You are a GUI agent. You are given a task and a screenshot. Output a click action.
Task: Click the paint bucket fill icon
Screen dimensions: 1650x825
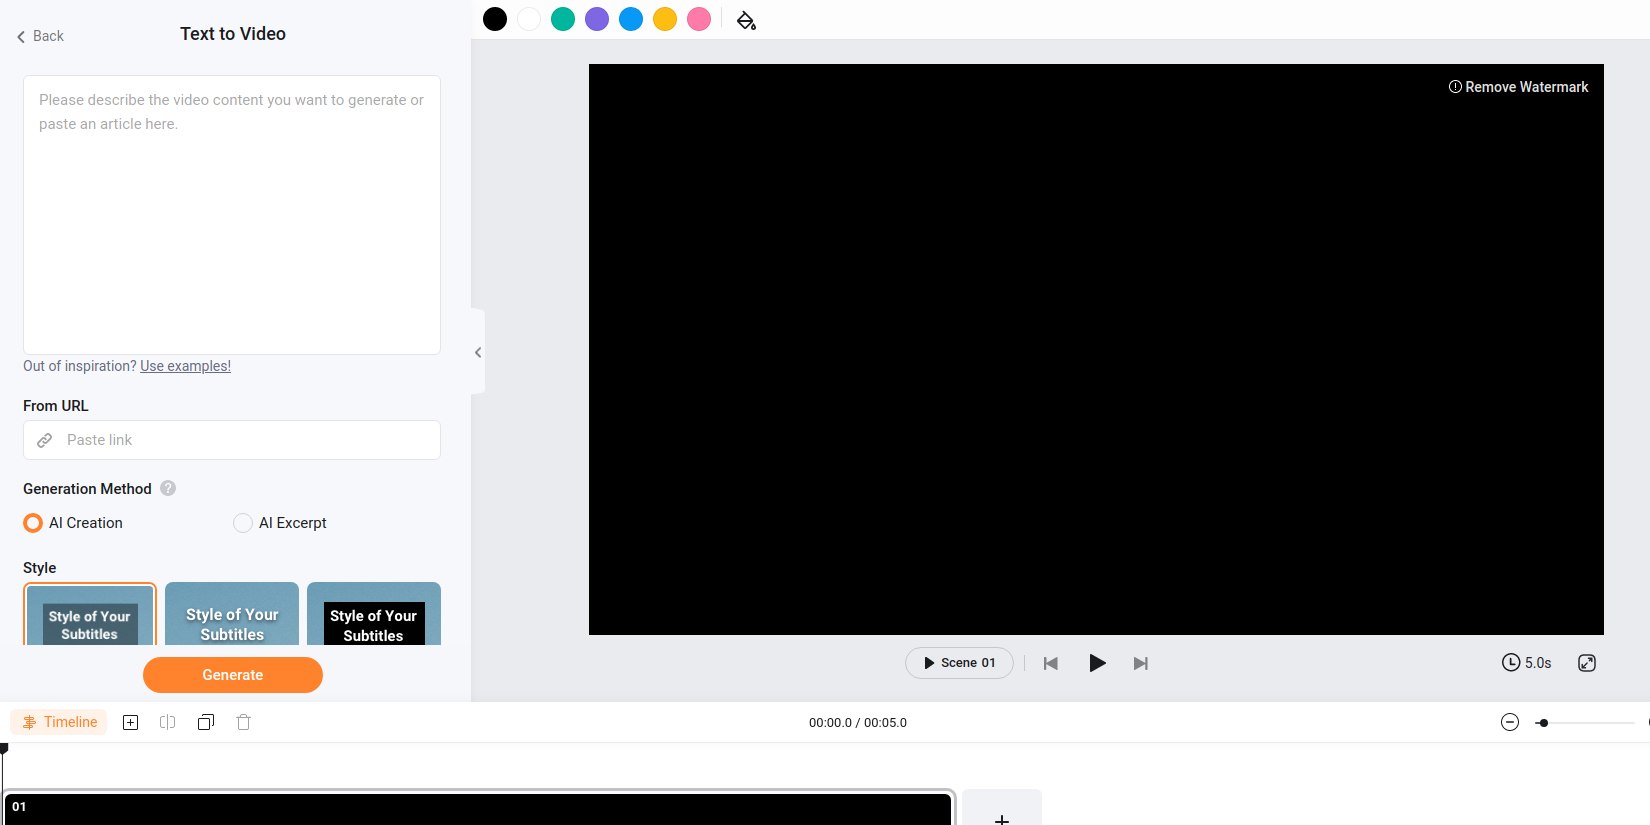point(746,20)
